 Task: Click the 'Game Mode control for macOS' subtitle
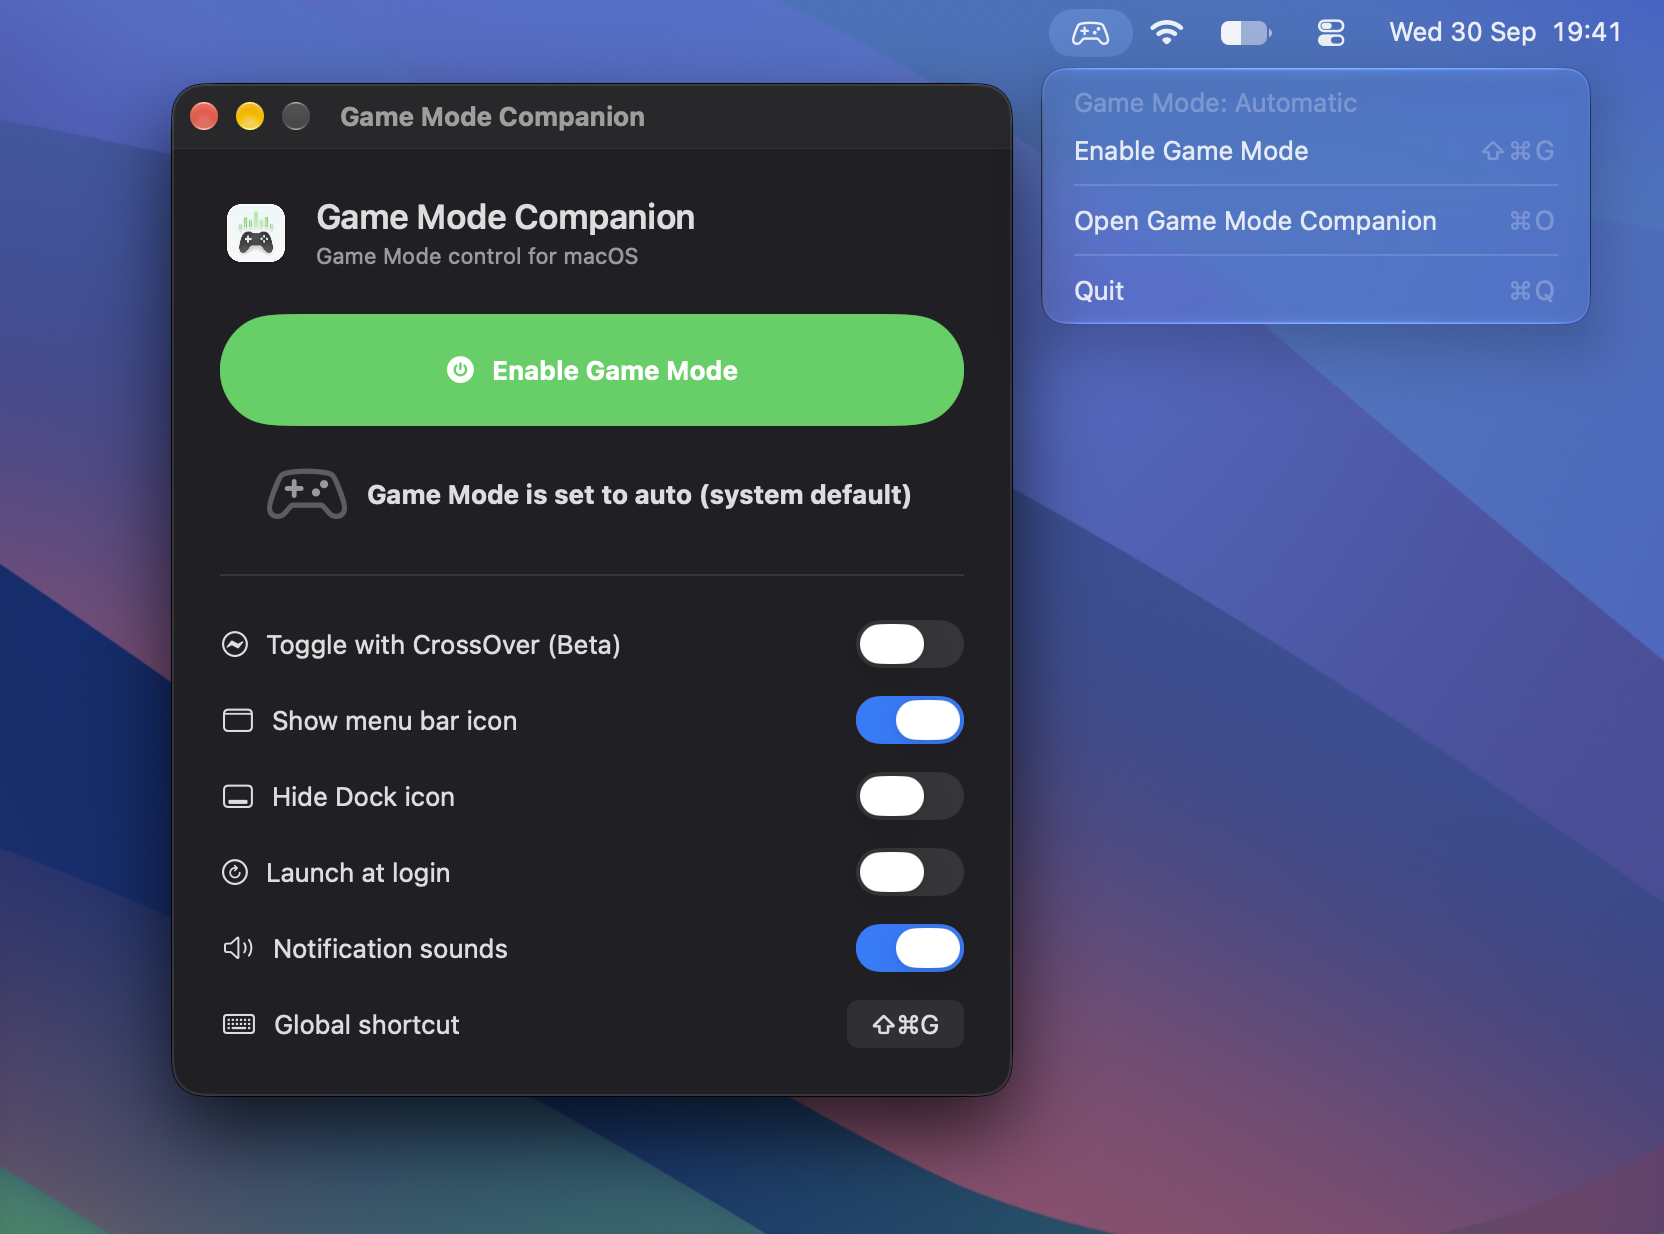(477, 256)
